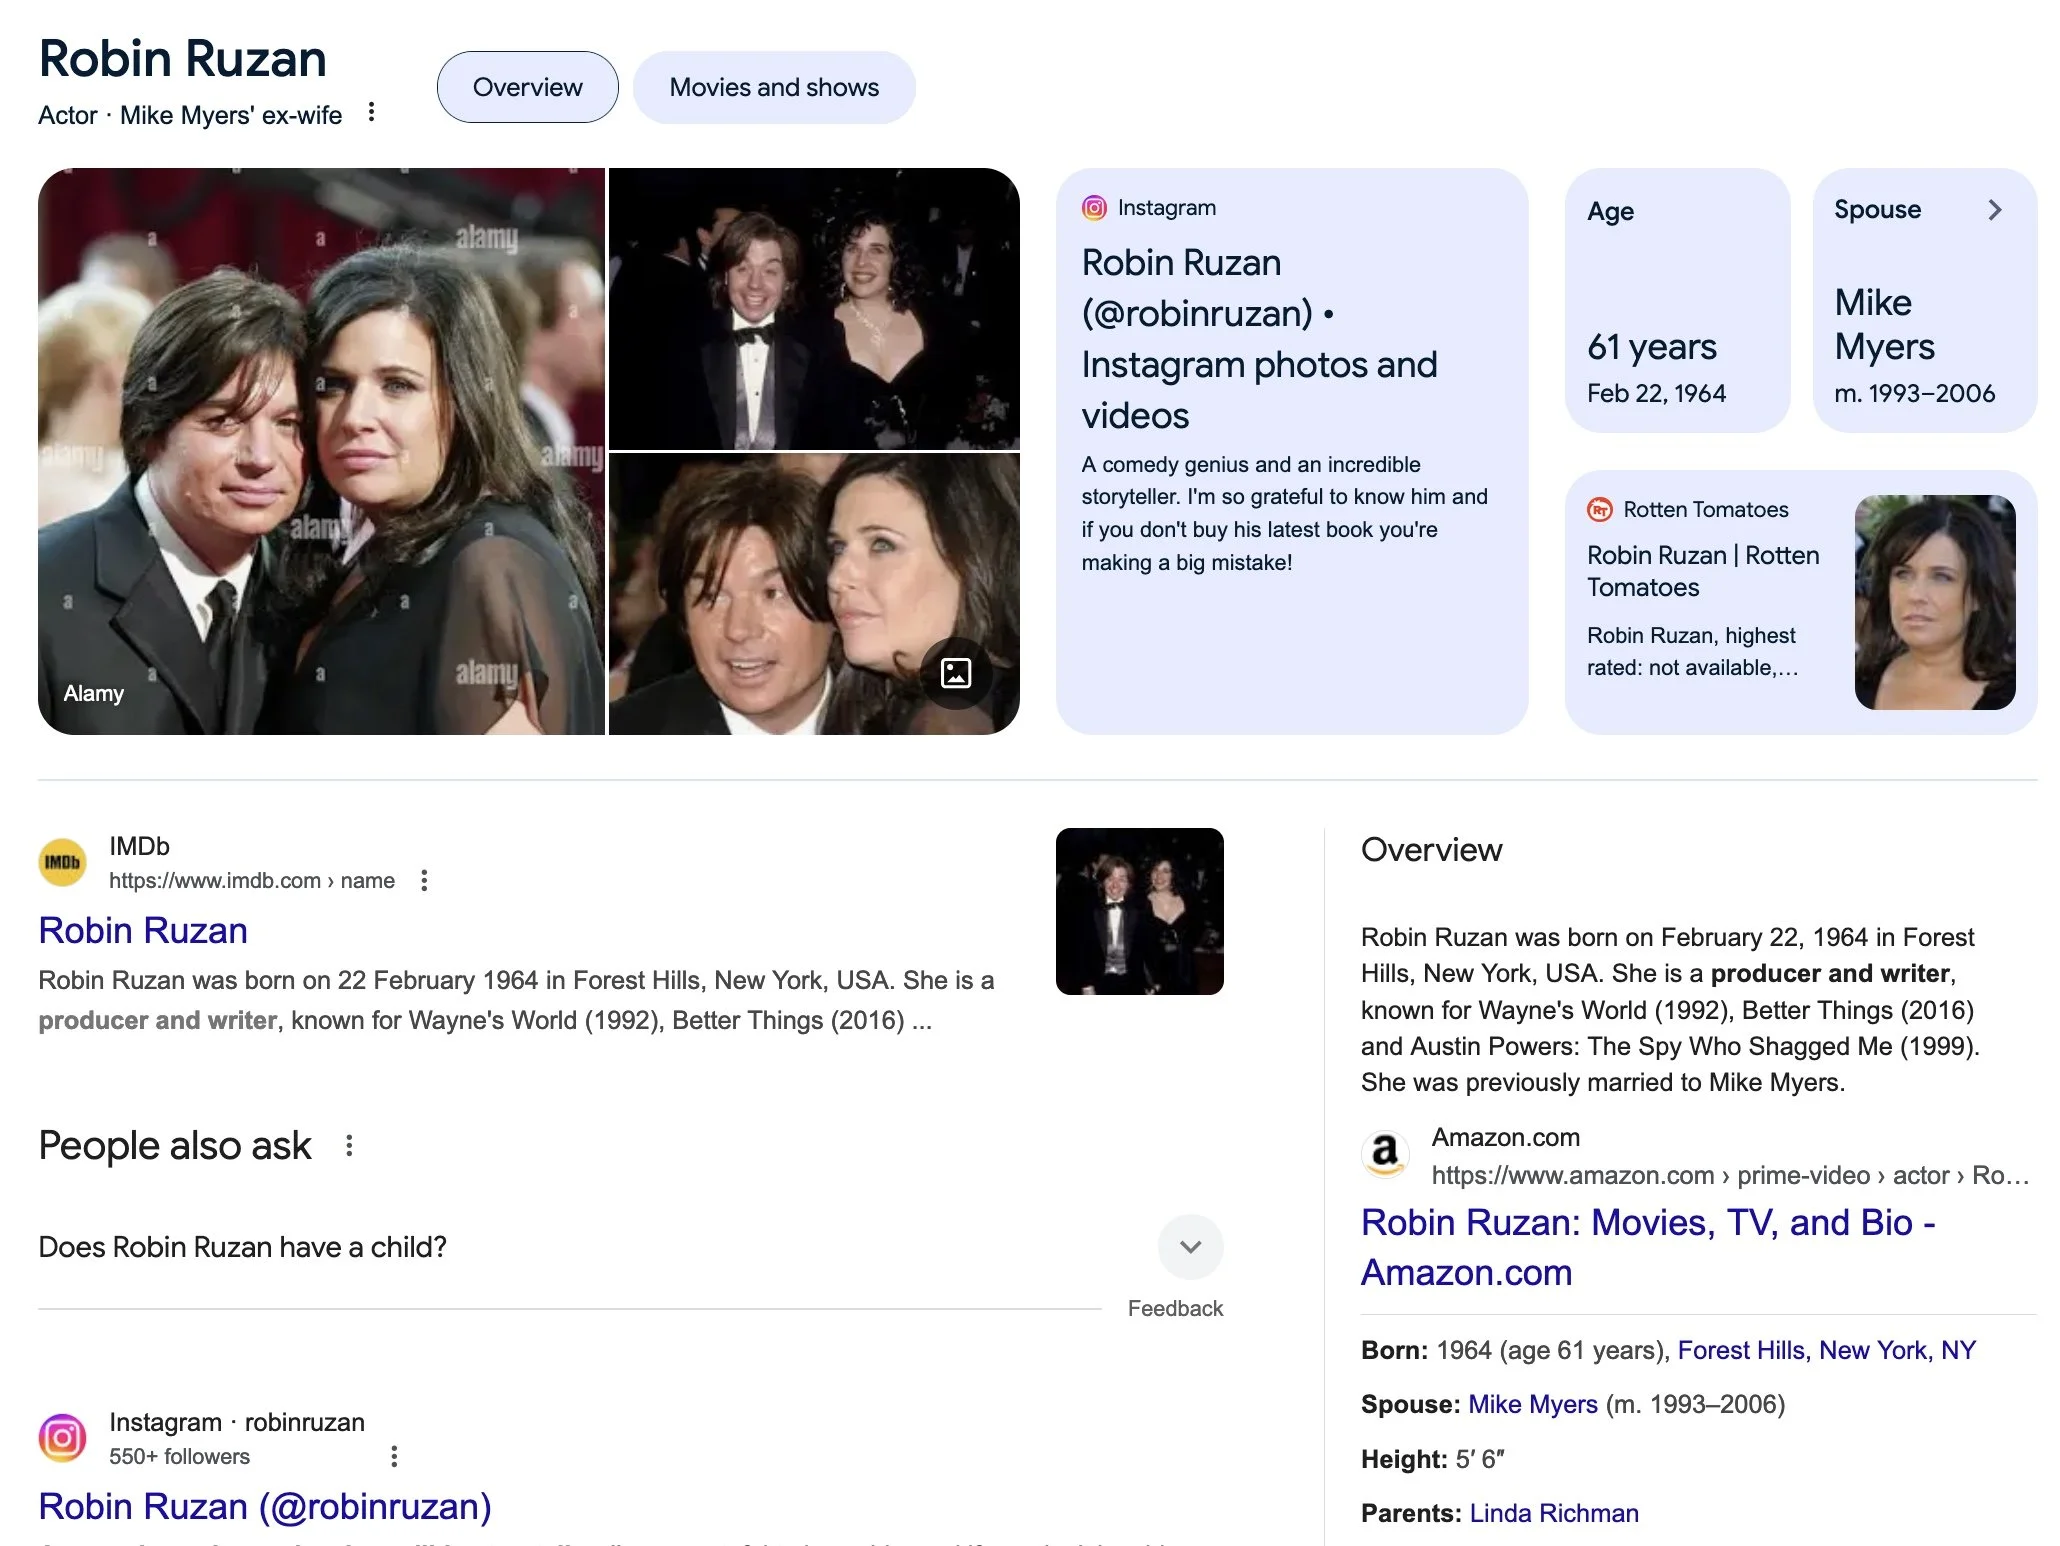The height and width of the screenshot is (1546, 2060).
Task: Click Mike Myers spouse link
Action: (1532, 1404)
